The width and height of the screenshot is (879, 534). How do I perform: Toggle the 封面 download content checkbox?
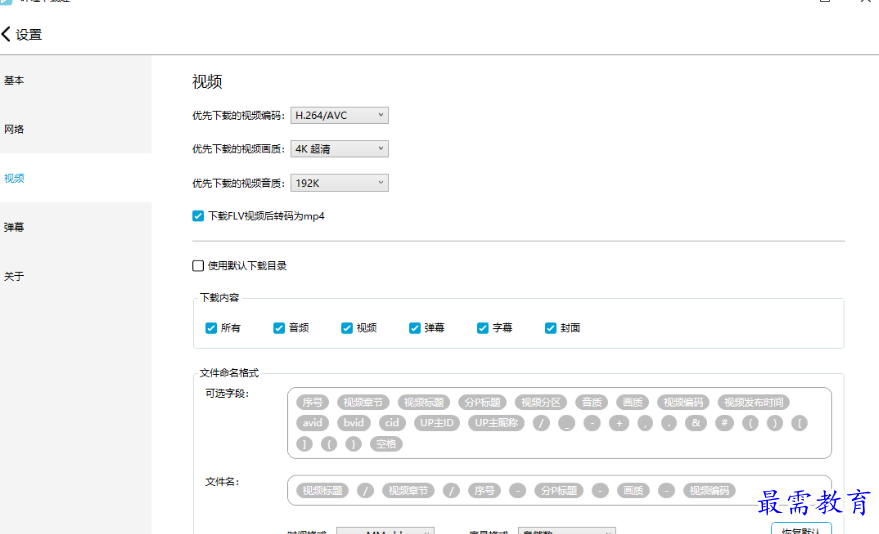tap(550, 328)
